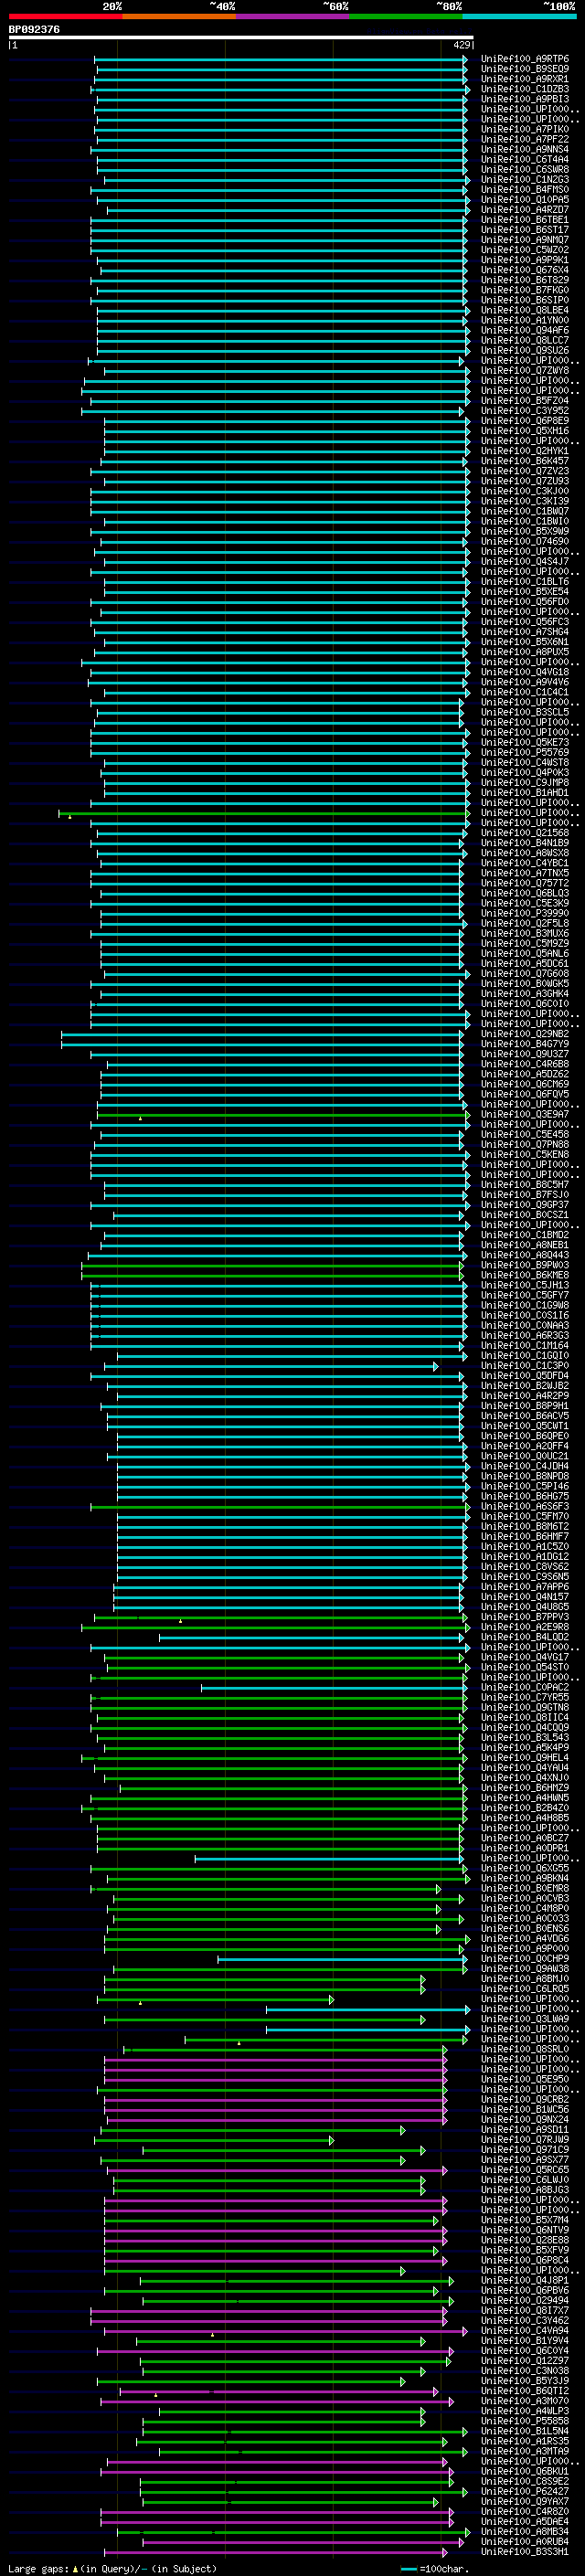Image resolution: width=585 pixels, height=2576 pixels.
Task: Click the 429 query end position label
Action: pyautogui.click(x=461, y=45)
